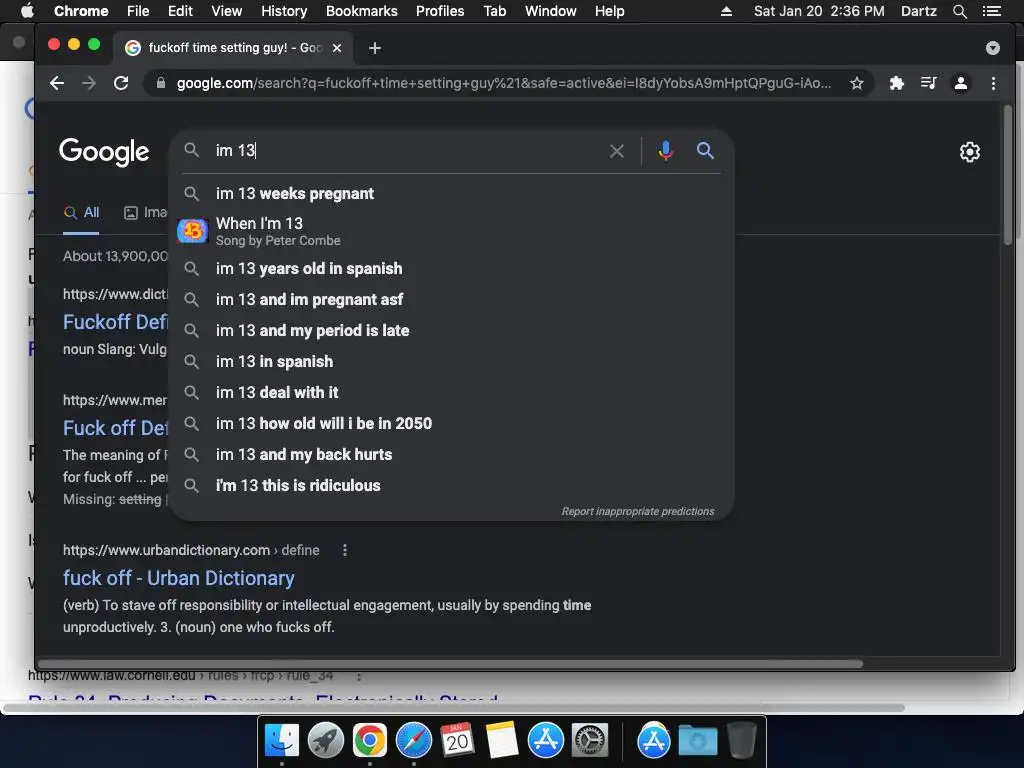Click the Dartz user name in menu bar
The height and width of the screenshot is (768, 1024).
918,11
